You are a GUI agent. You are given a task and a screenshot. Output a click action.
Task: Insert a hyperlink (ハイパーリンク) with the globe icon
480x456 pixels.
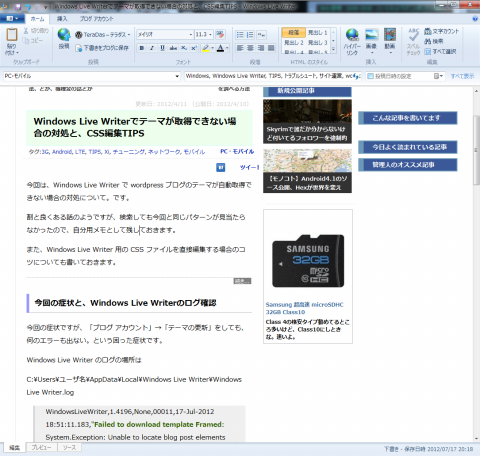(352, 35)
